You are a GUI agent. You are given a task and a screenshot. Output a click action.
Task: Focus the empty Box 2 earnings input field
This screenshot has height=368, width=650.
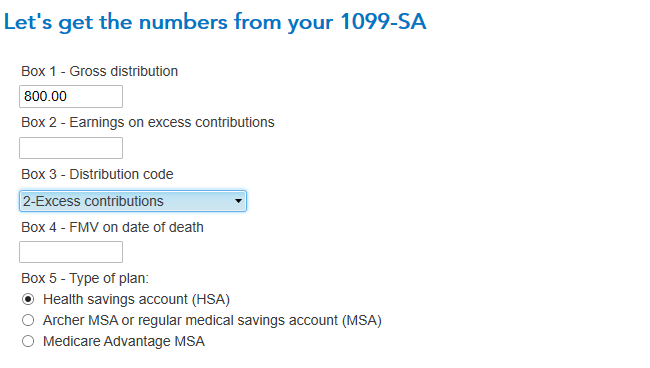(x=71, y=148)
